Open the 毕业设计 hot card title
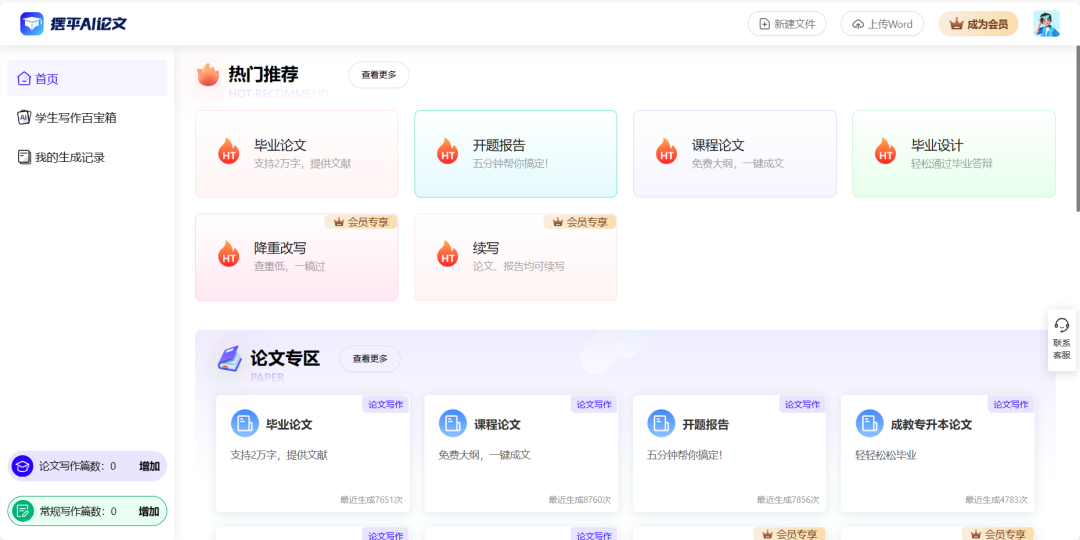This screenshot has width=1080, height=540. tap(937, 145)
